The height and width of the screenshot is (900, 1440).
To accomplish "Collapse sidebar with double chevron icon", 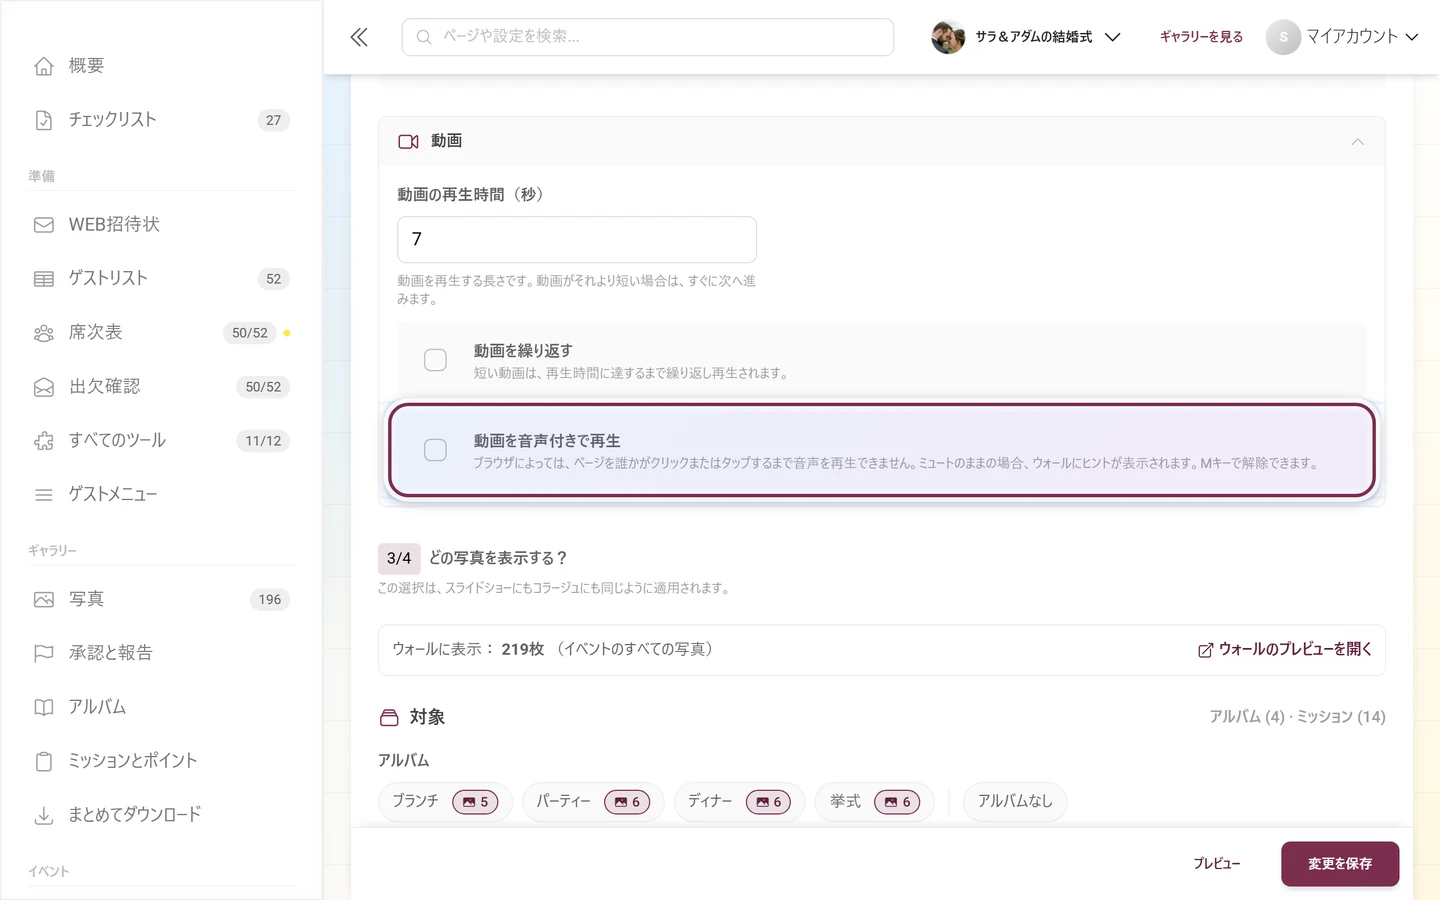I will coord(359,37).
